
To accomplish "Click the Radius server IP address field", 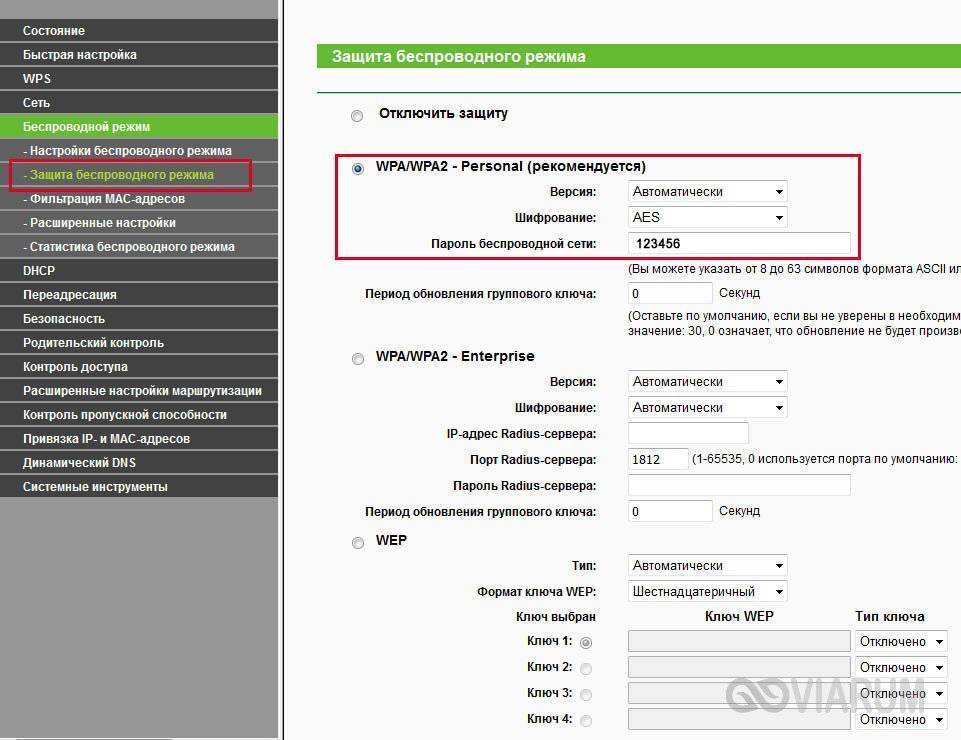I will (x=687, y=433).
